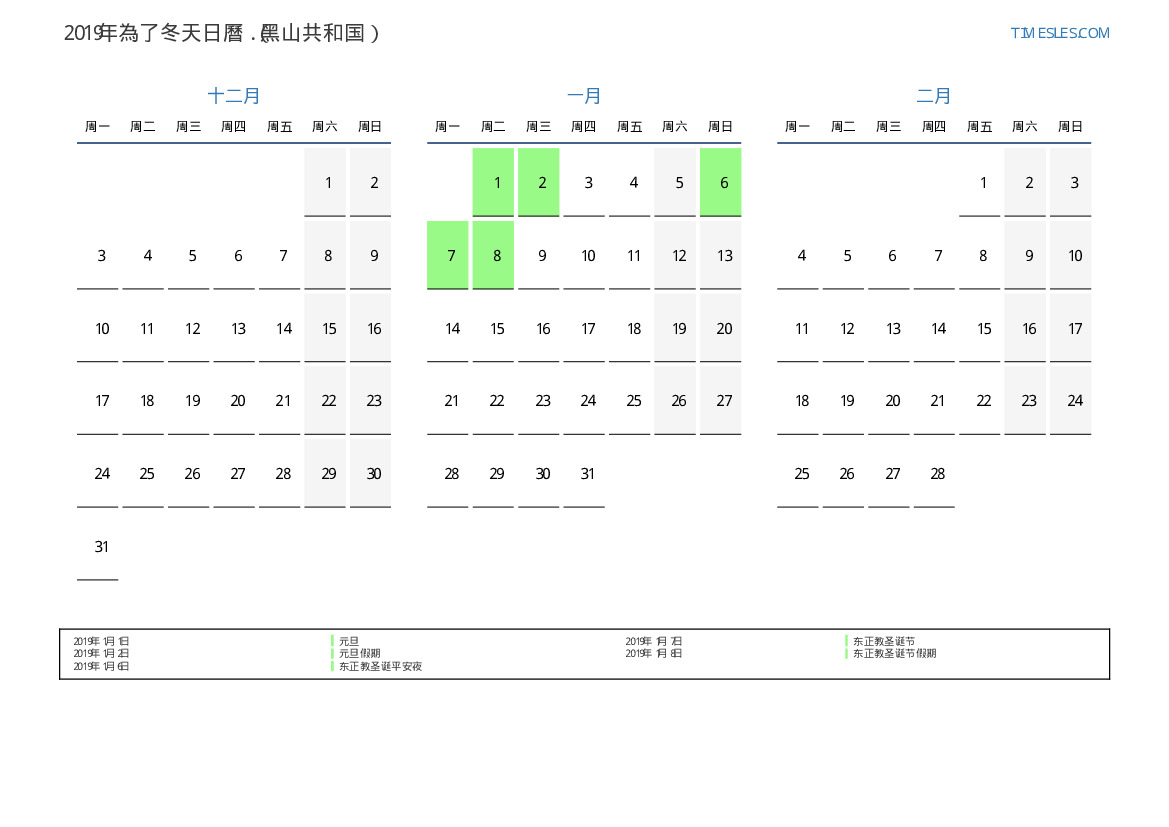
Task: Click the 东正教圣诞平安夜 legend entry
Action: (x=380, y=666)
